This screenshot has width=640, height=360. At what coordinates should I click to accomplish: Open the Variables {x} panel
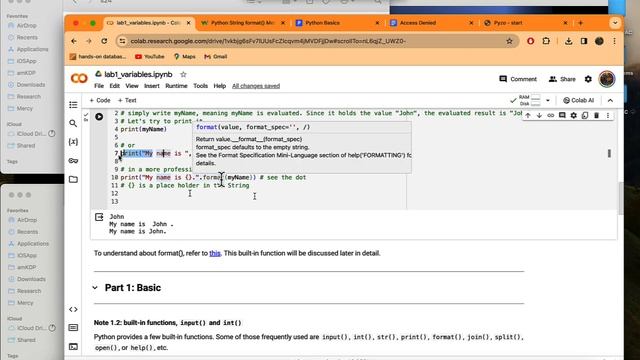coord(73,142)
